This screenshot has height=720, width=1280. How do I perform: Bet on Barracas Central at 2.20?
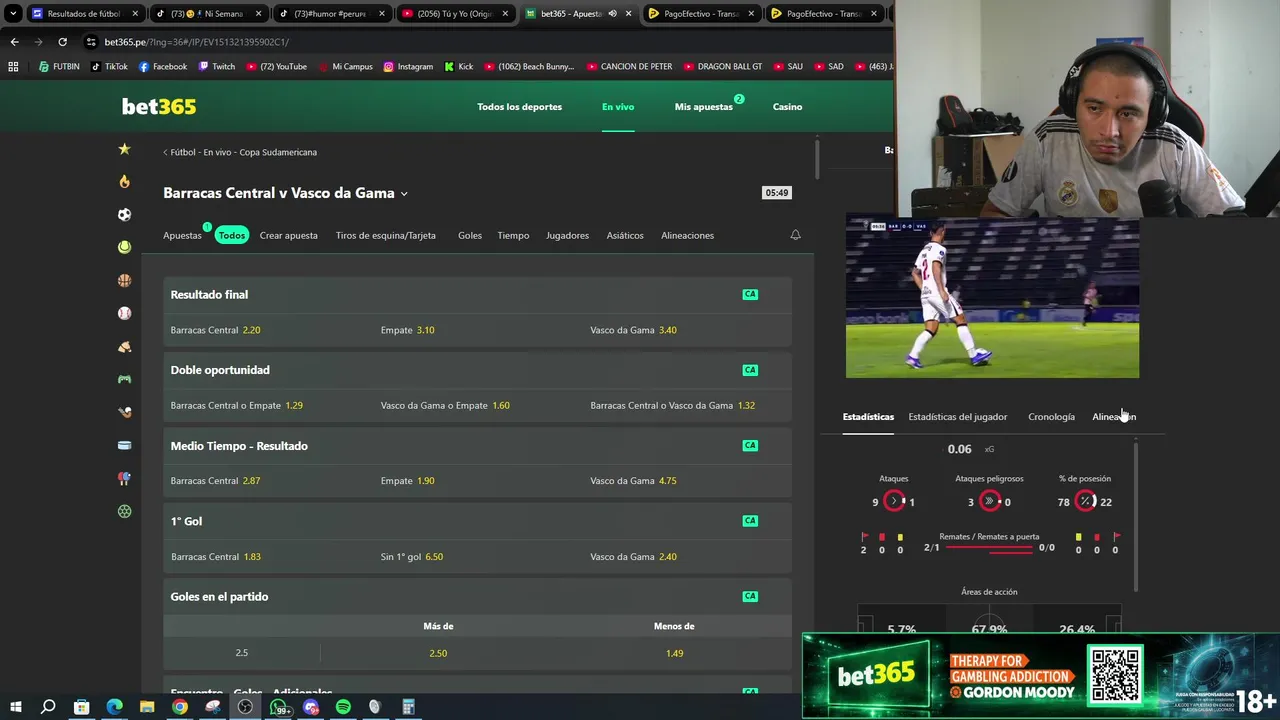pos(269,330)
